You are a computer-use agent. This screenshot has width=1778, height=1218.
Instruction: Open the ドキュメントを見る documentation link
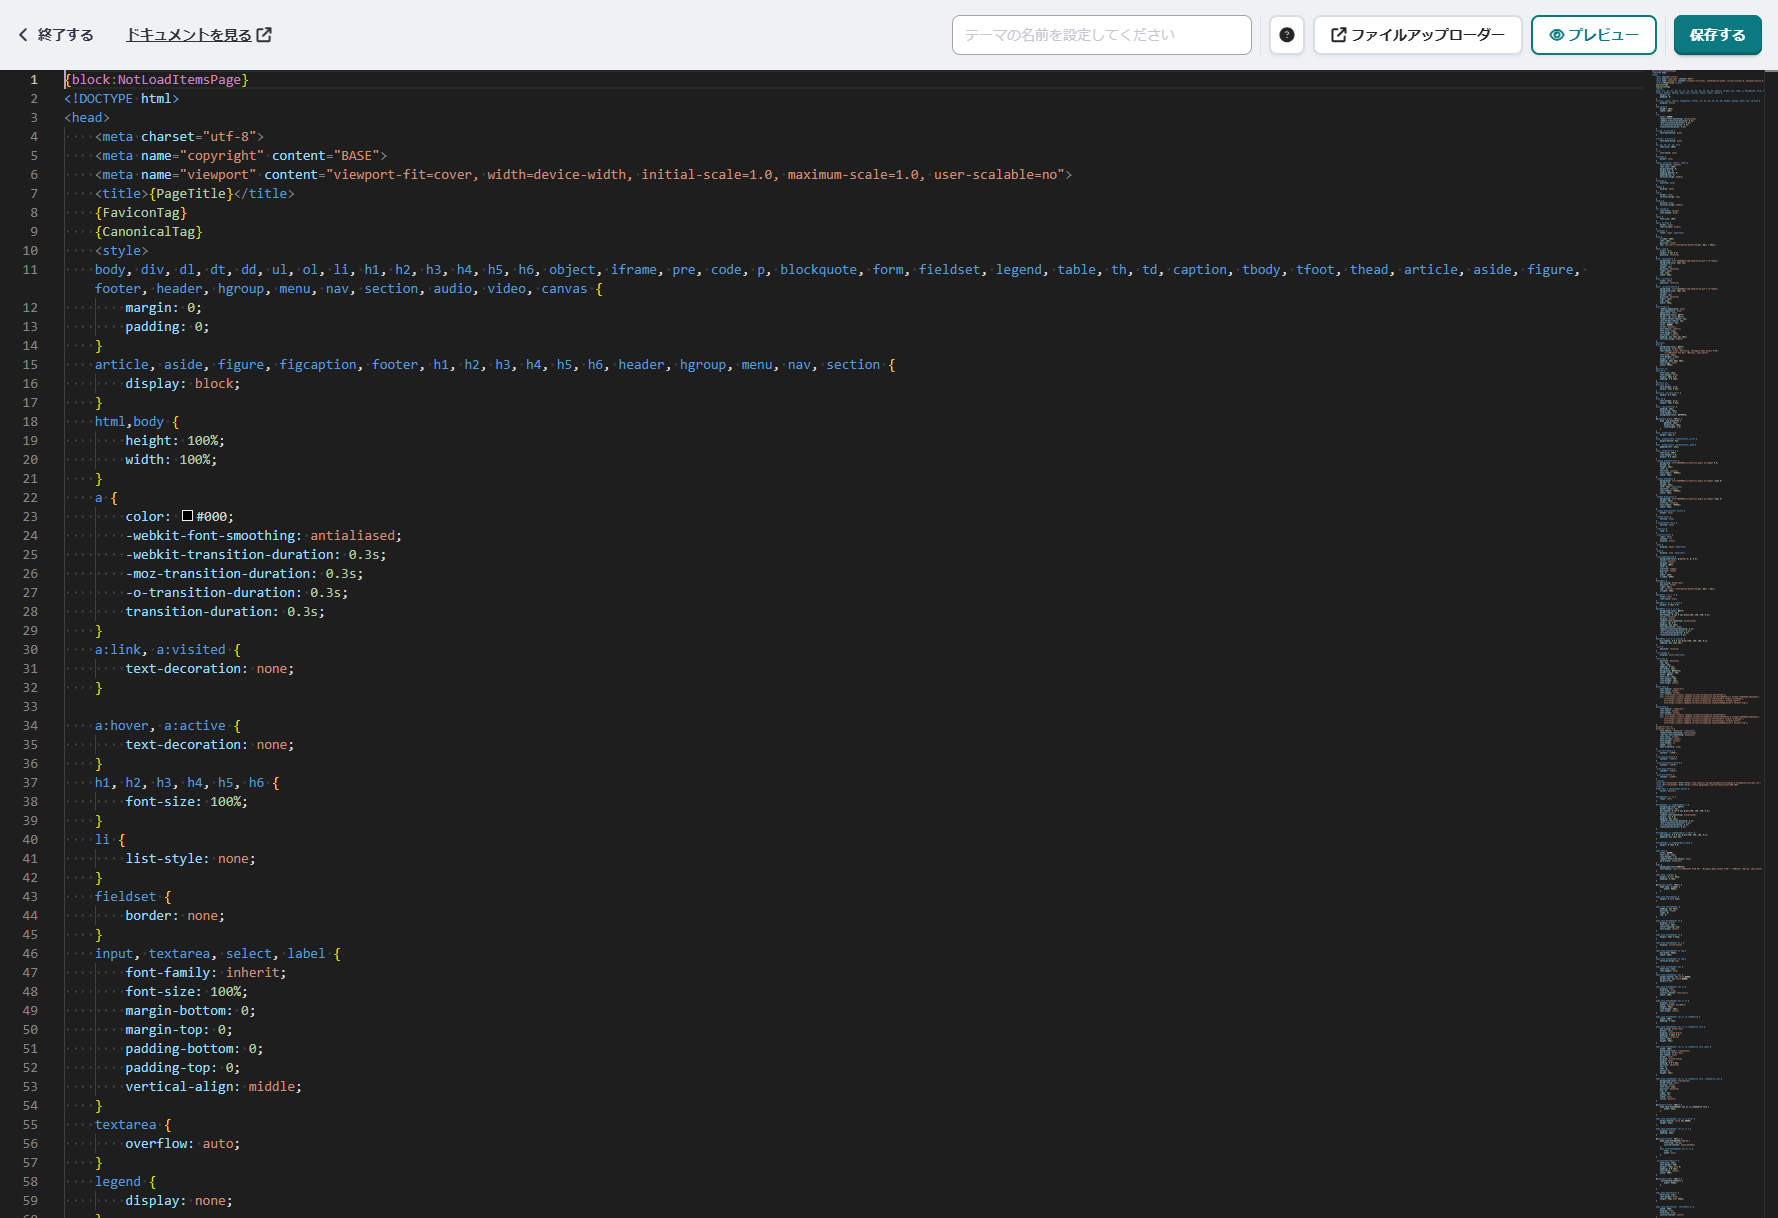(x=189, y=35)
